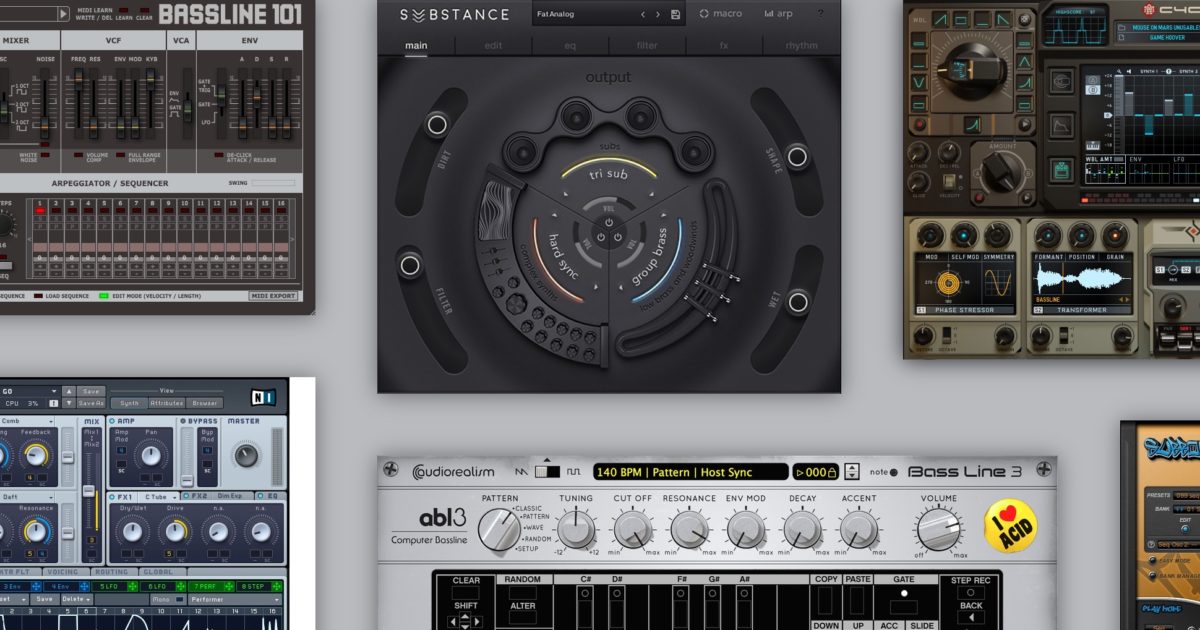Go to previous preset in Substance
Screen dimensions: 1200x630
point(643,15)
